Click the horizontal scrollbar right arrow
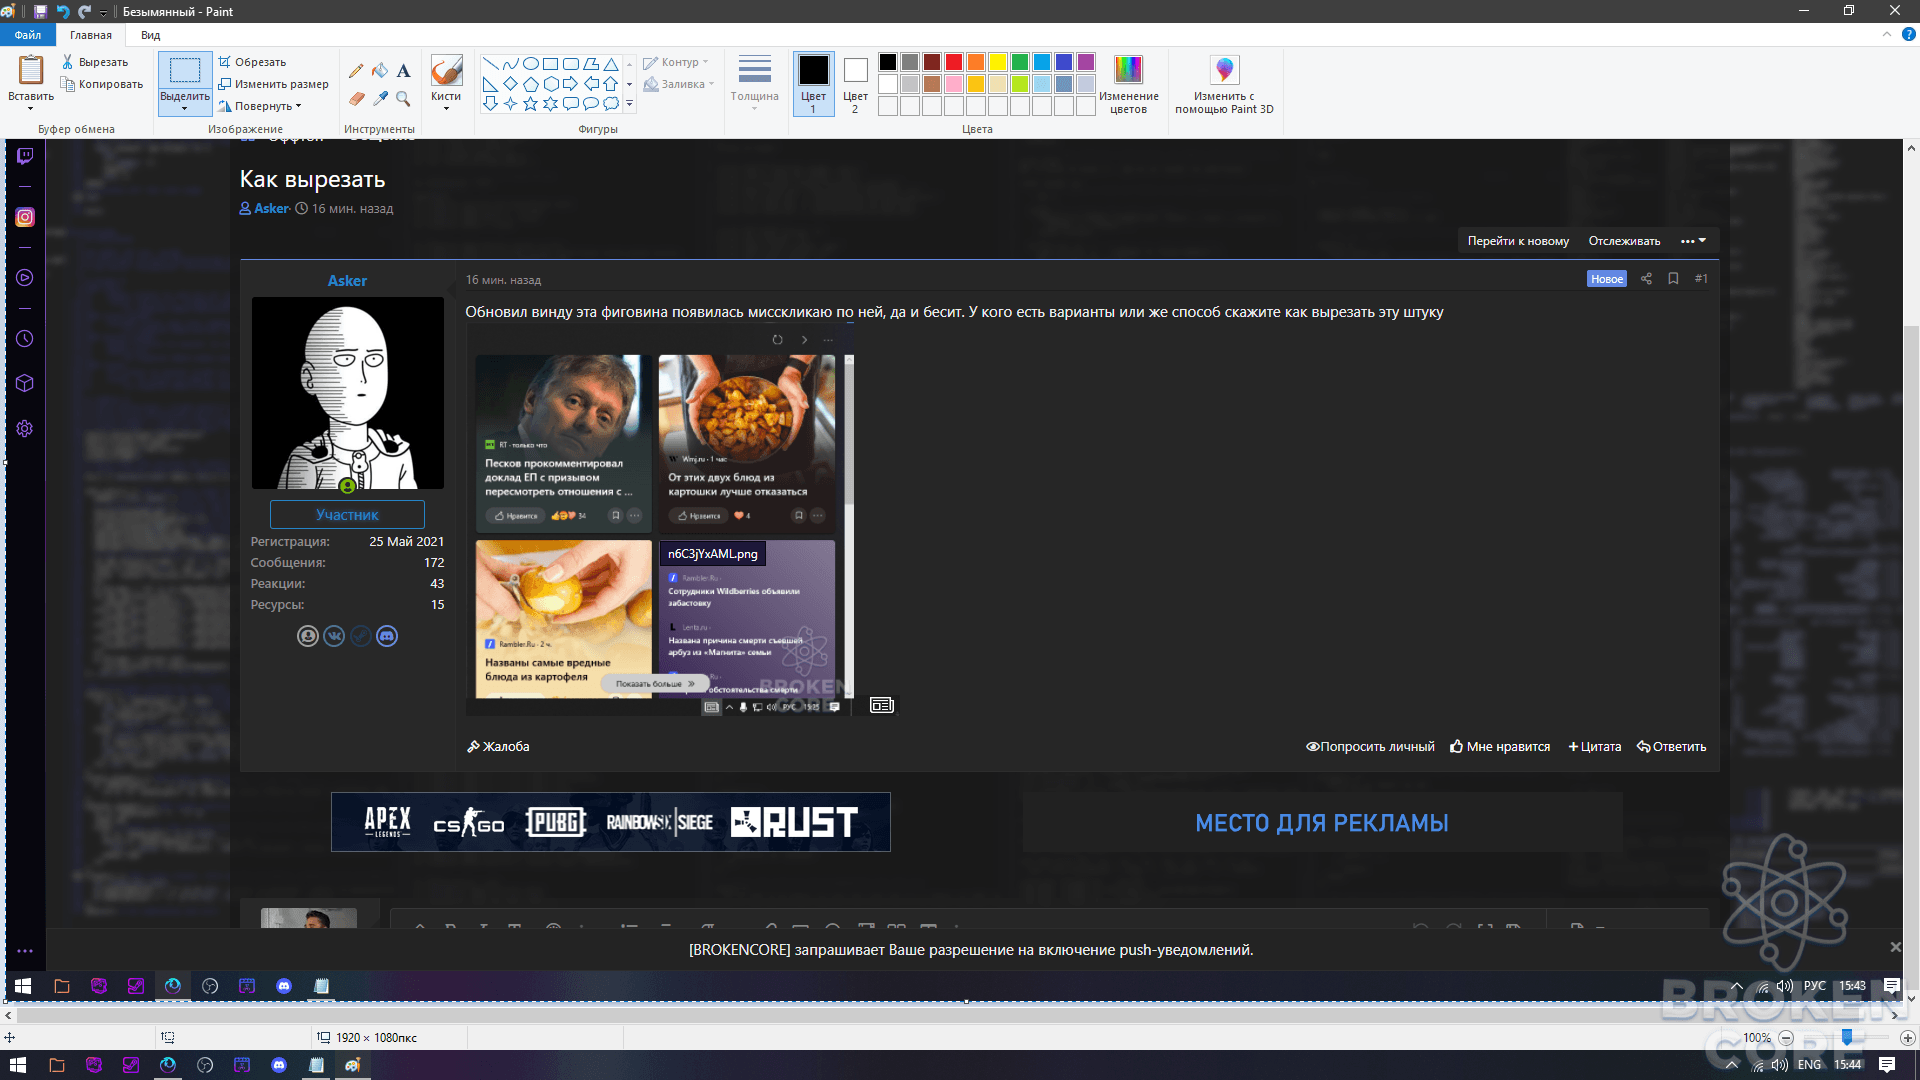This screenshot has height=1080, width=1920. point(1894,1016)
